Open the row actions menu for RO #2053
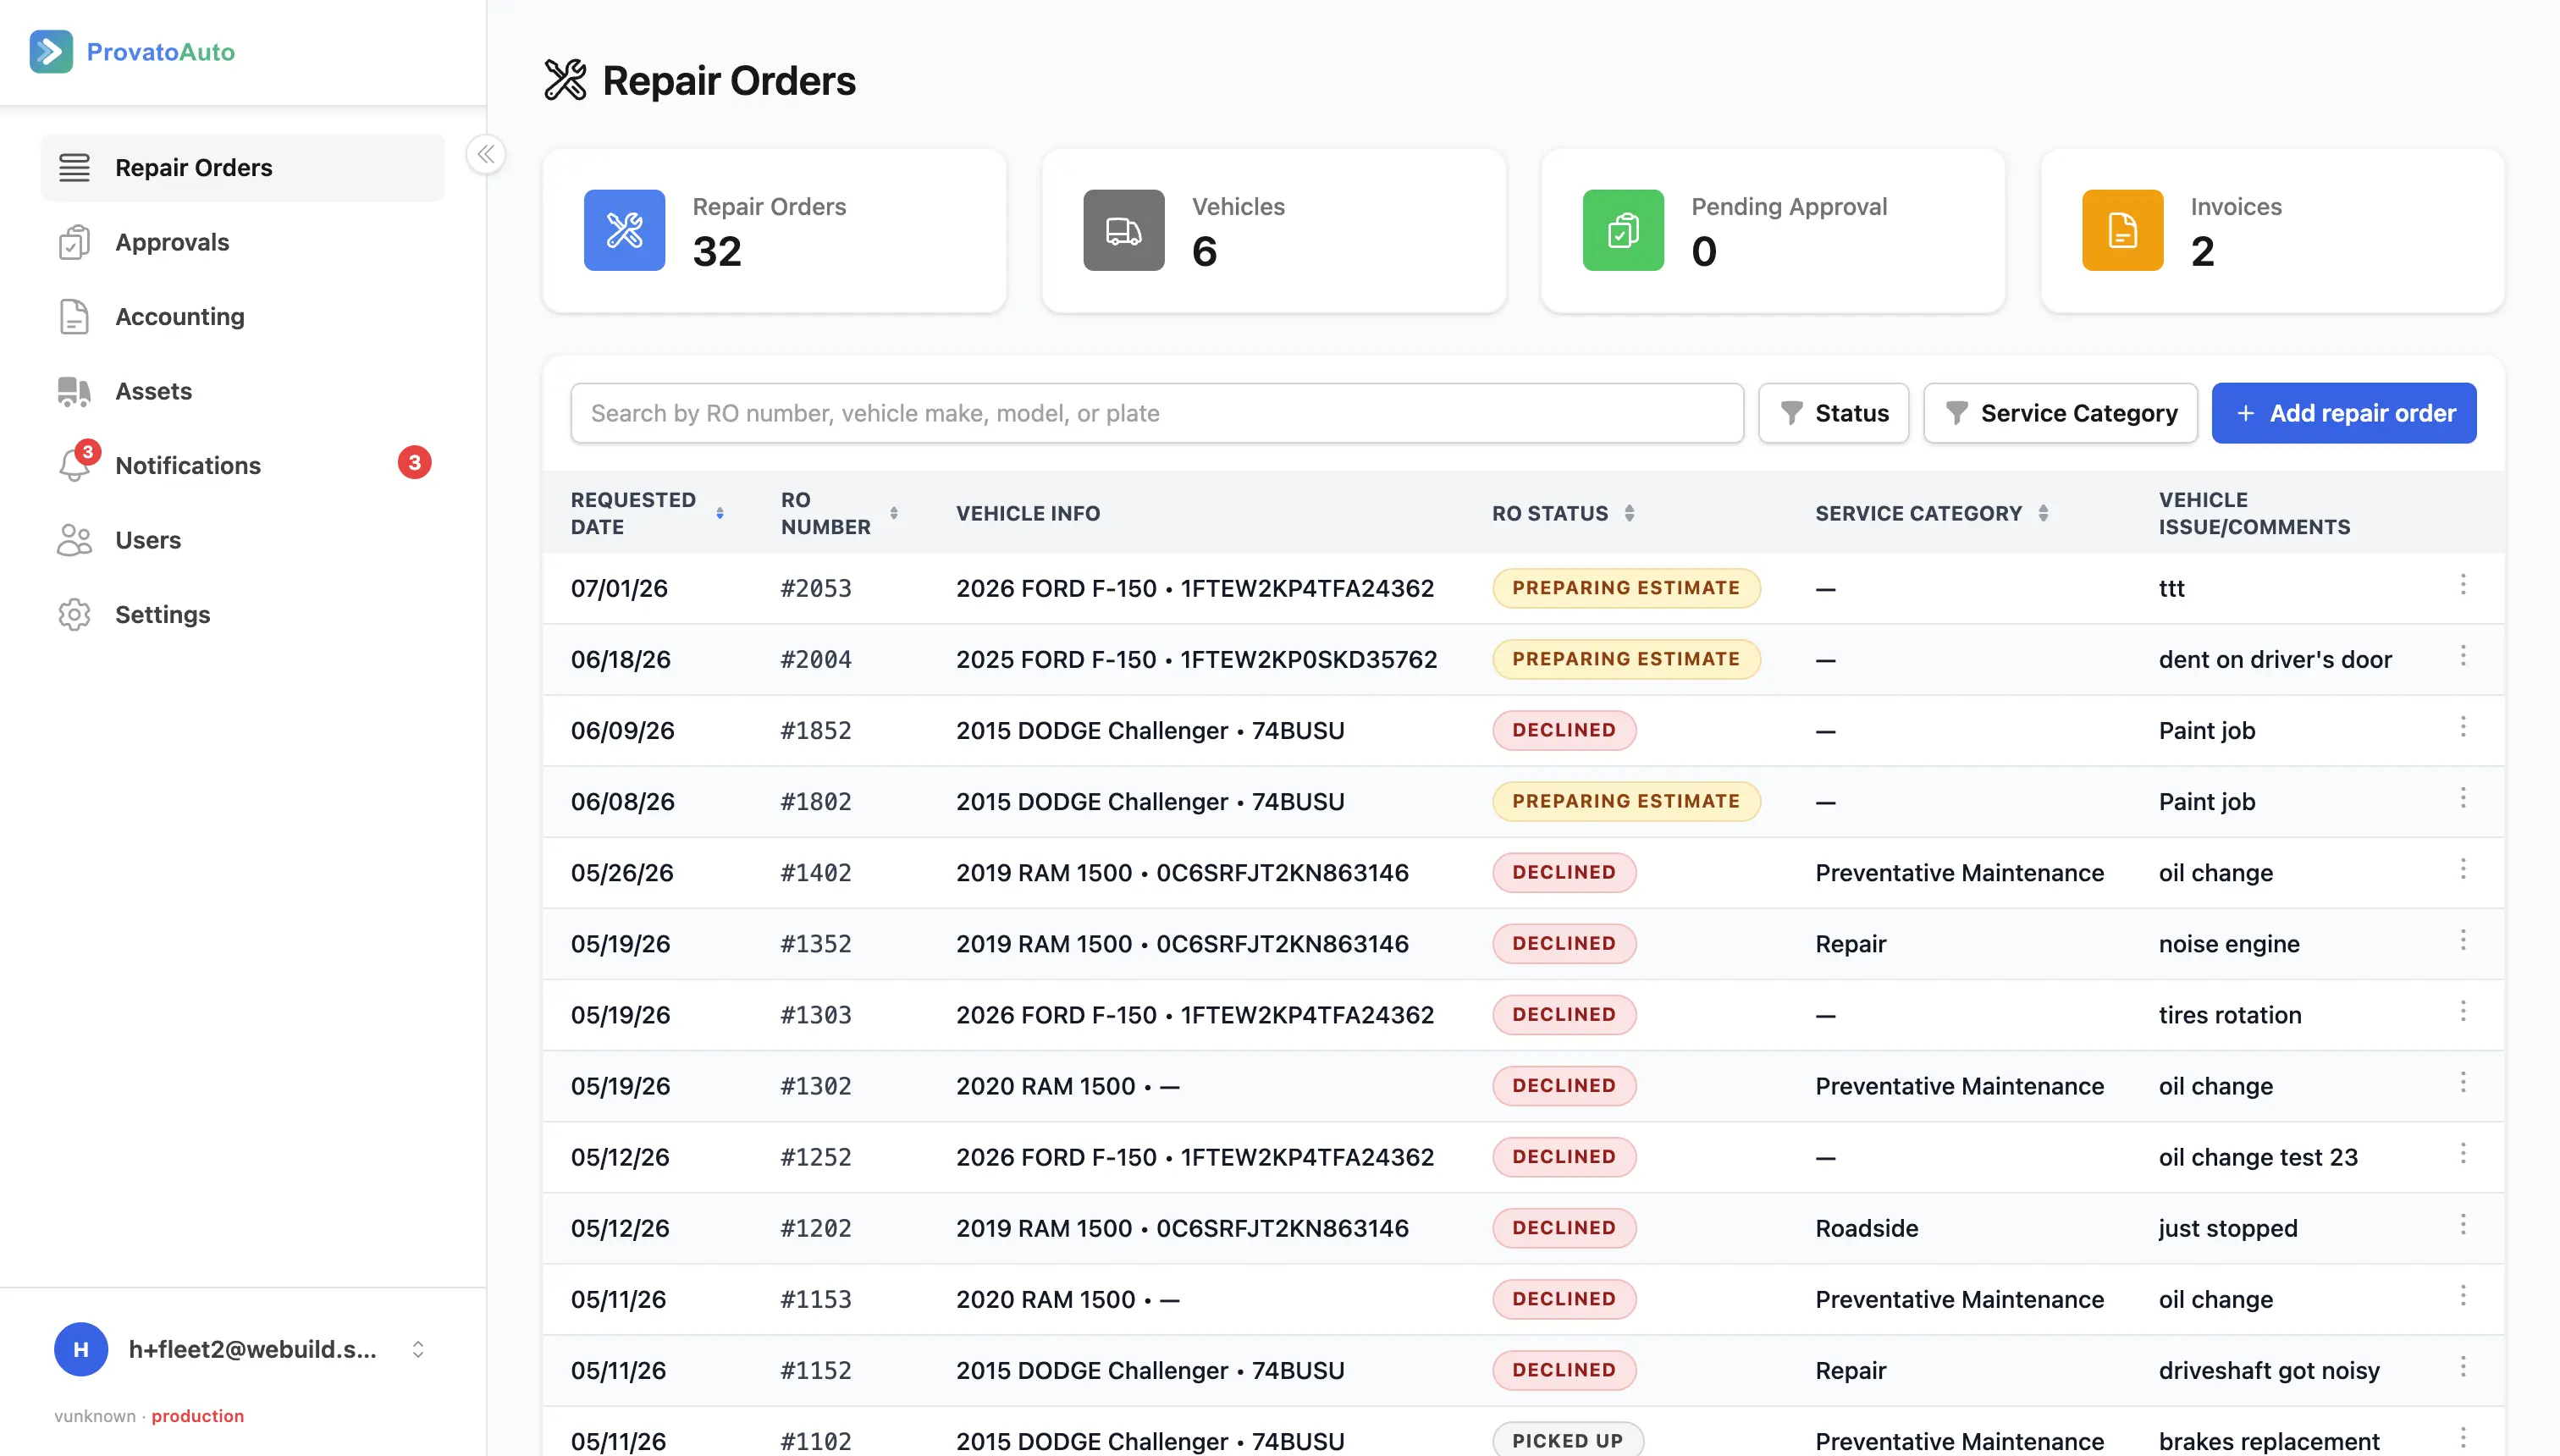The width and height of the screenshot is (2560, 1456). click(x=2463, y=585)
